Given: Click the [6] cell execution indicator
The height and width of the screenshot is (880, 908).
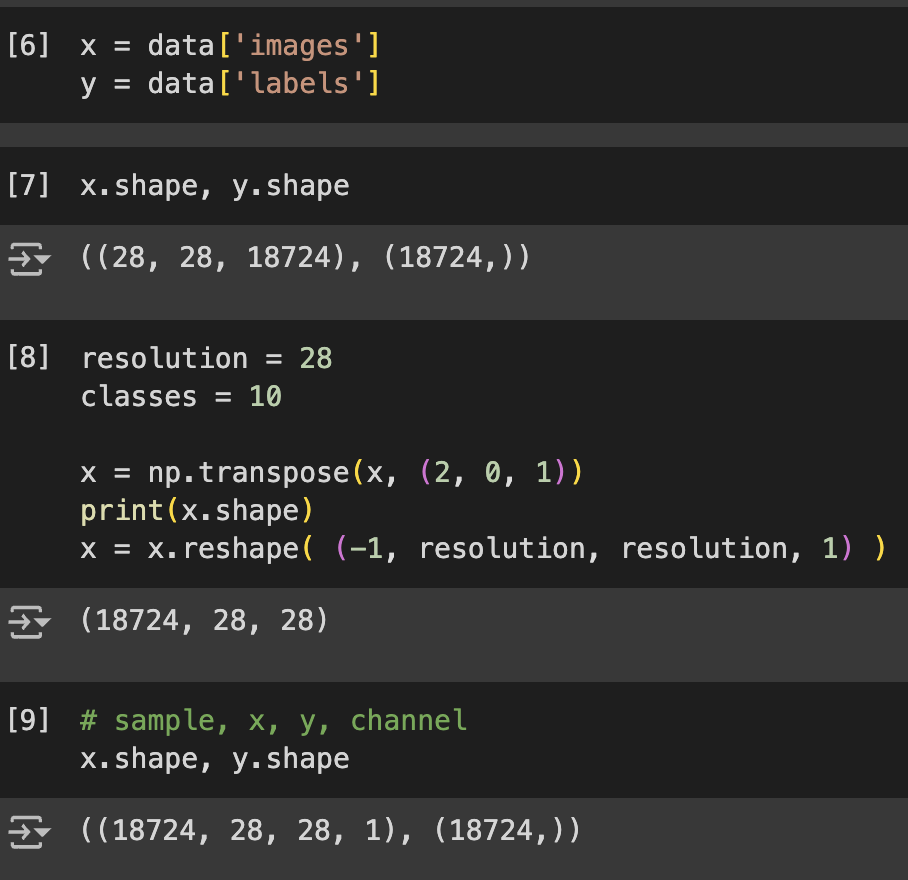Looking at the screenshot, I should click(28, 45).
